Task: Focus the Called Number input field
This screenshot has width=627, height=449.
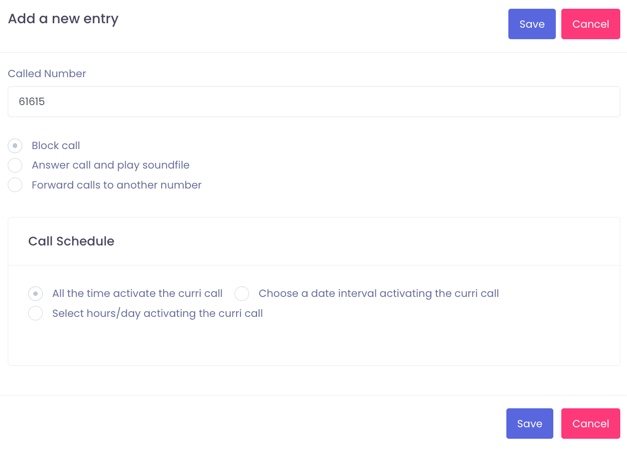Action: pyautogui.click(x=313, y=102)
